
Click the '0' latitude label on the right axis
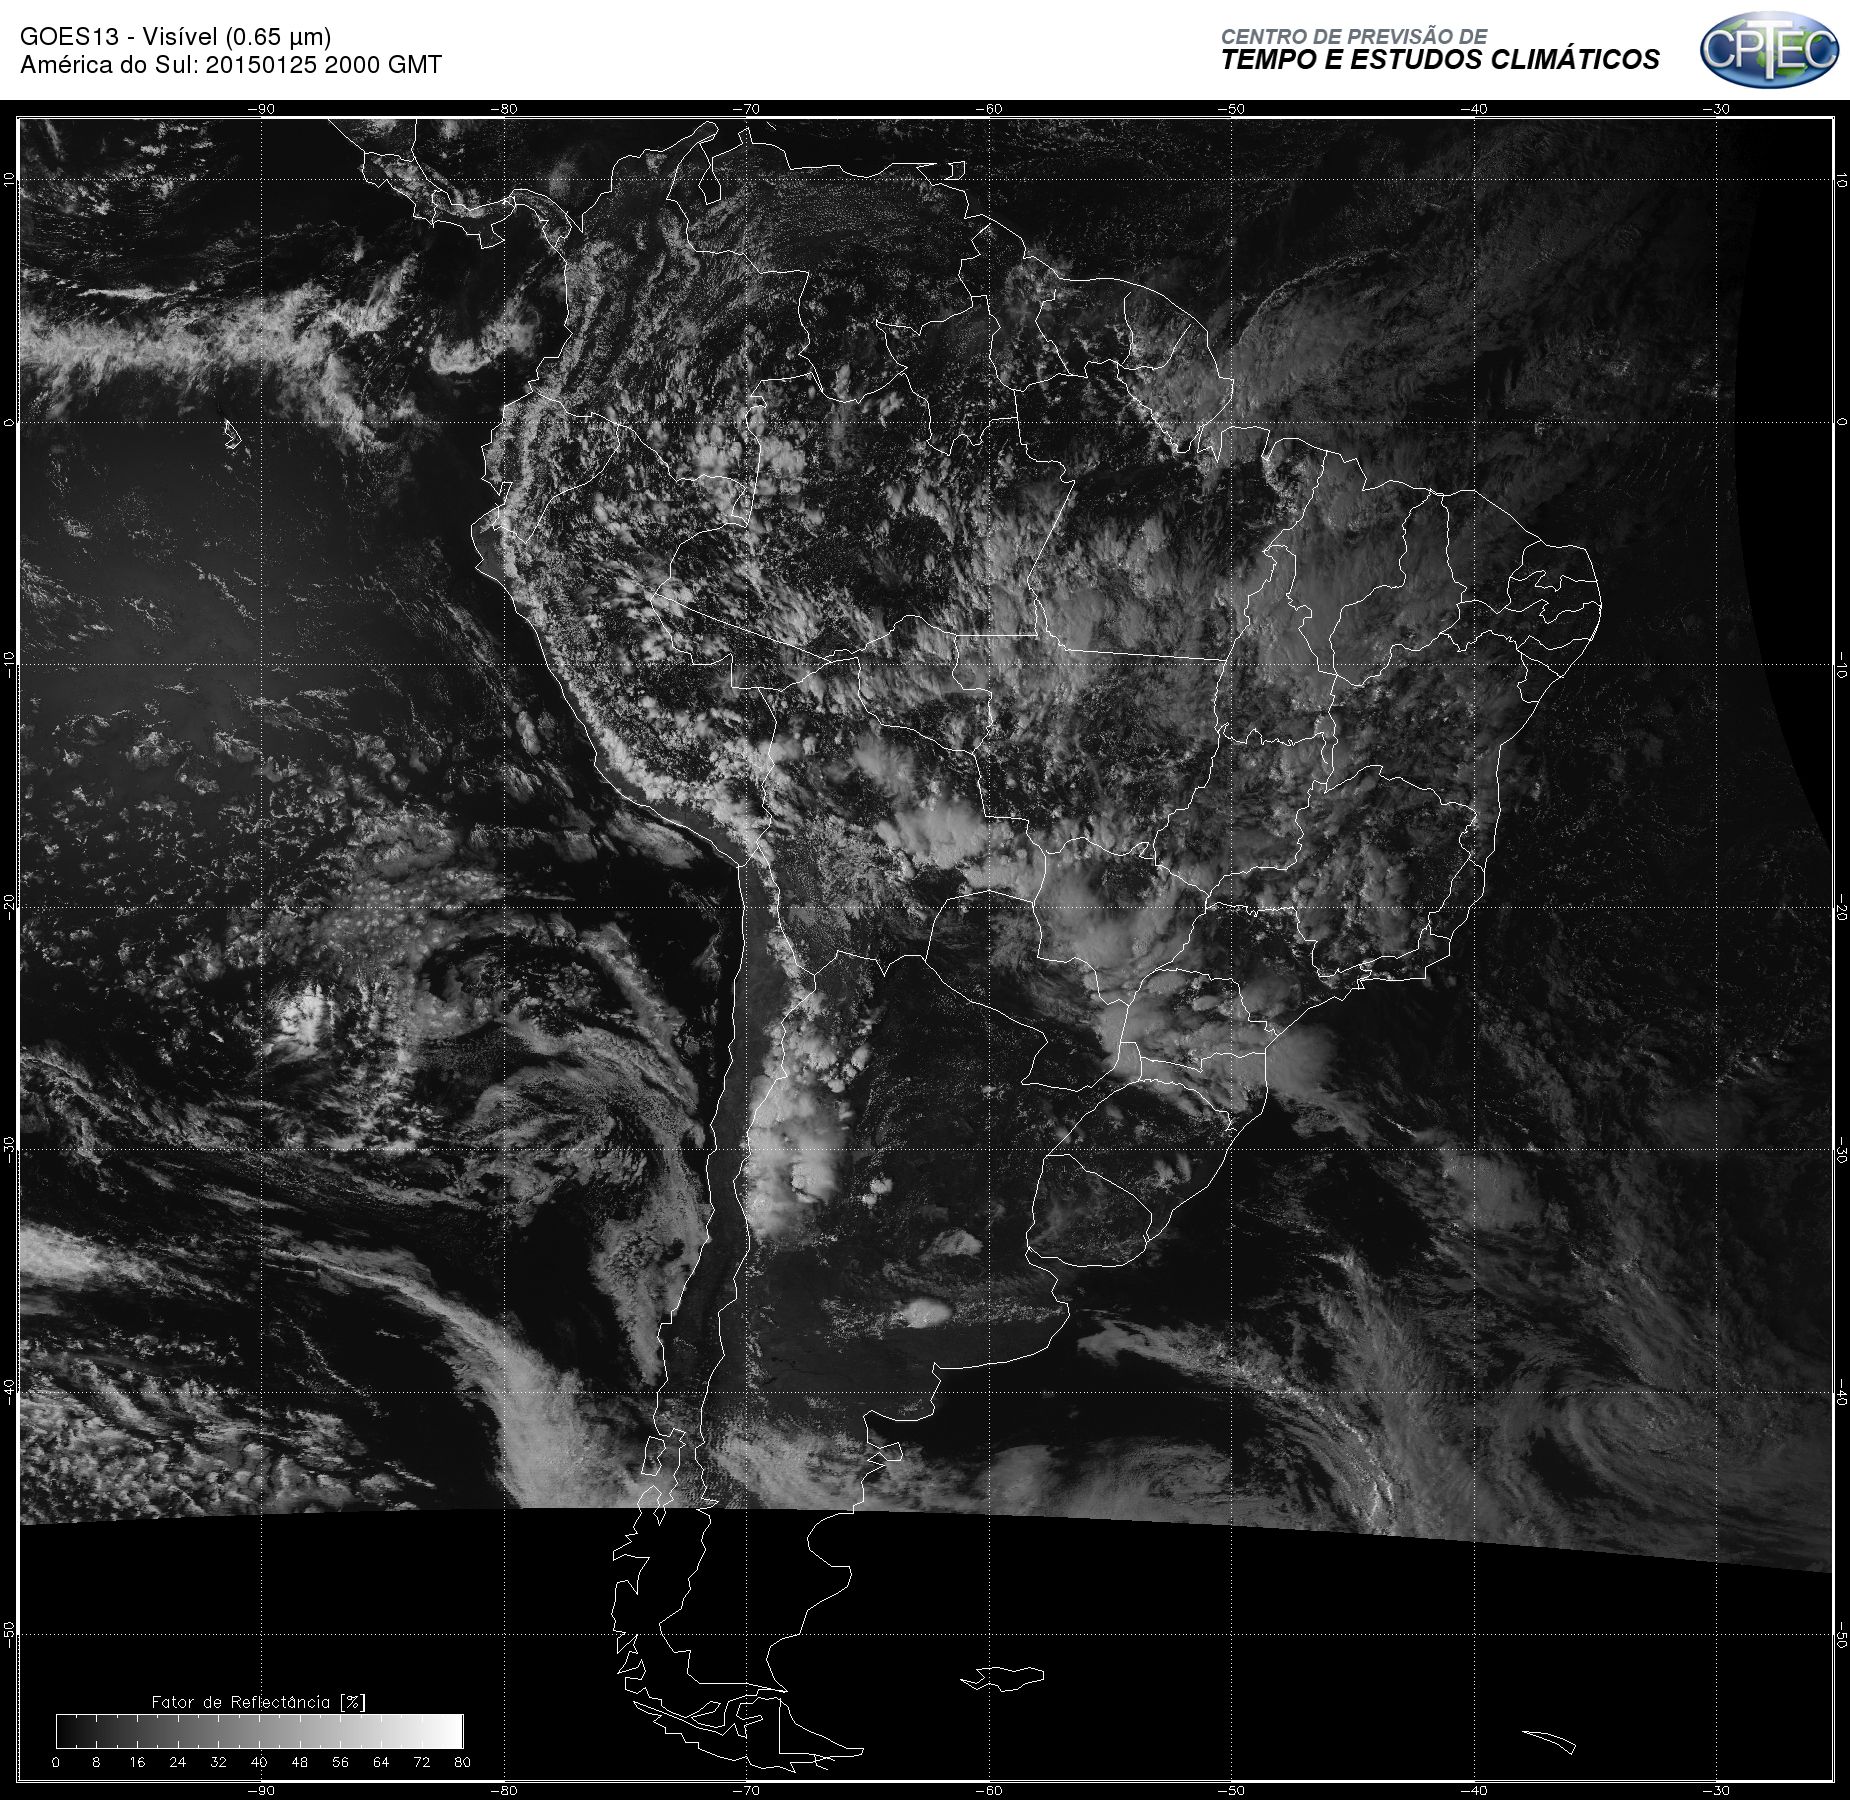click(x=1841, y=422)
